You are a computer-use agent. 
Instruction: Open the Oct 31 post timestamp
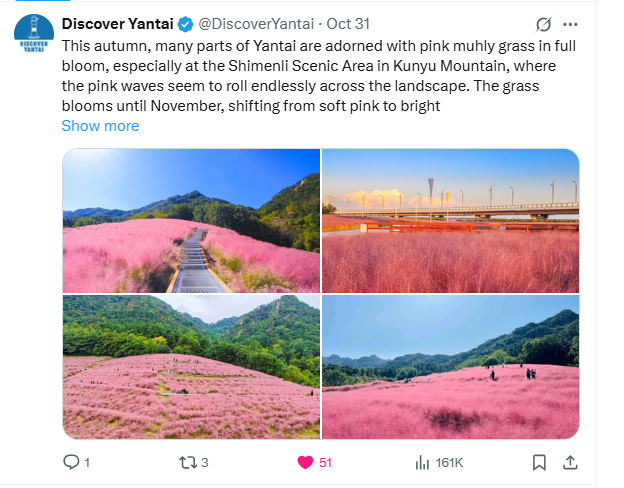click(348, 24)
